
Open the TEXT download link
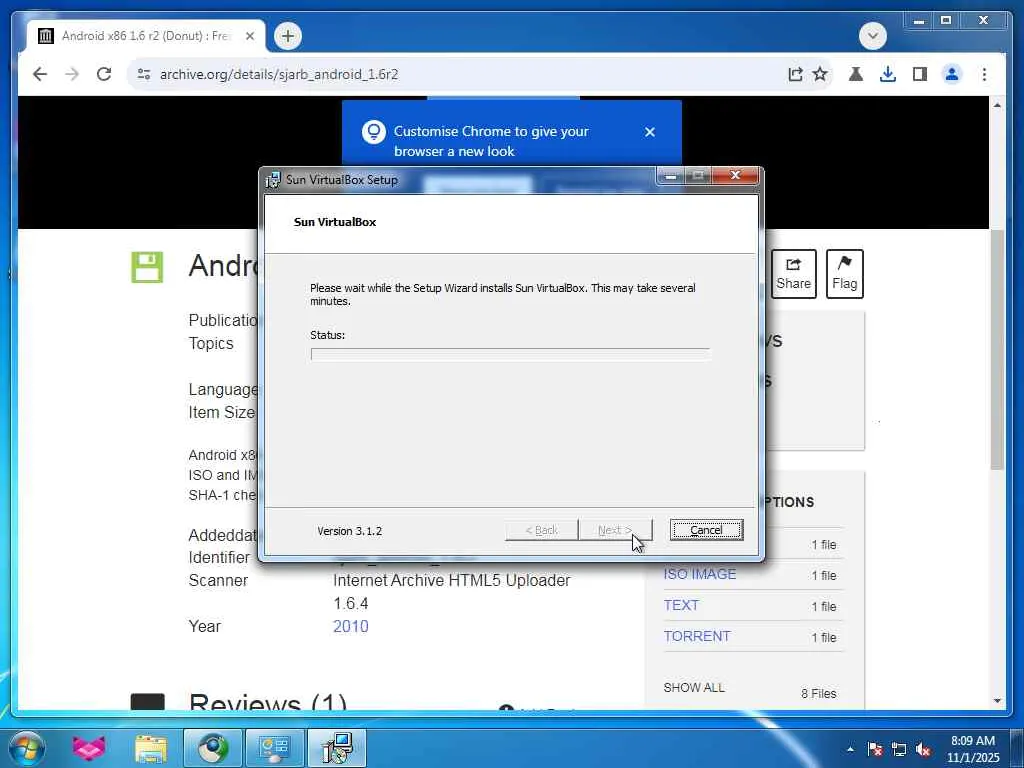click(x=681, y=605)
